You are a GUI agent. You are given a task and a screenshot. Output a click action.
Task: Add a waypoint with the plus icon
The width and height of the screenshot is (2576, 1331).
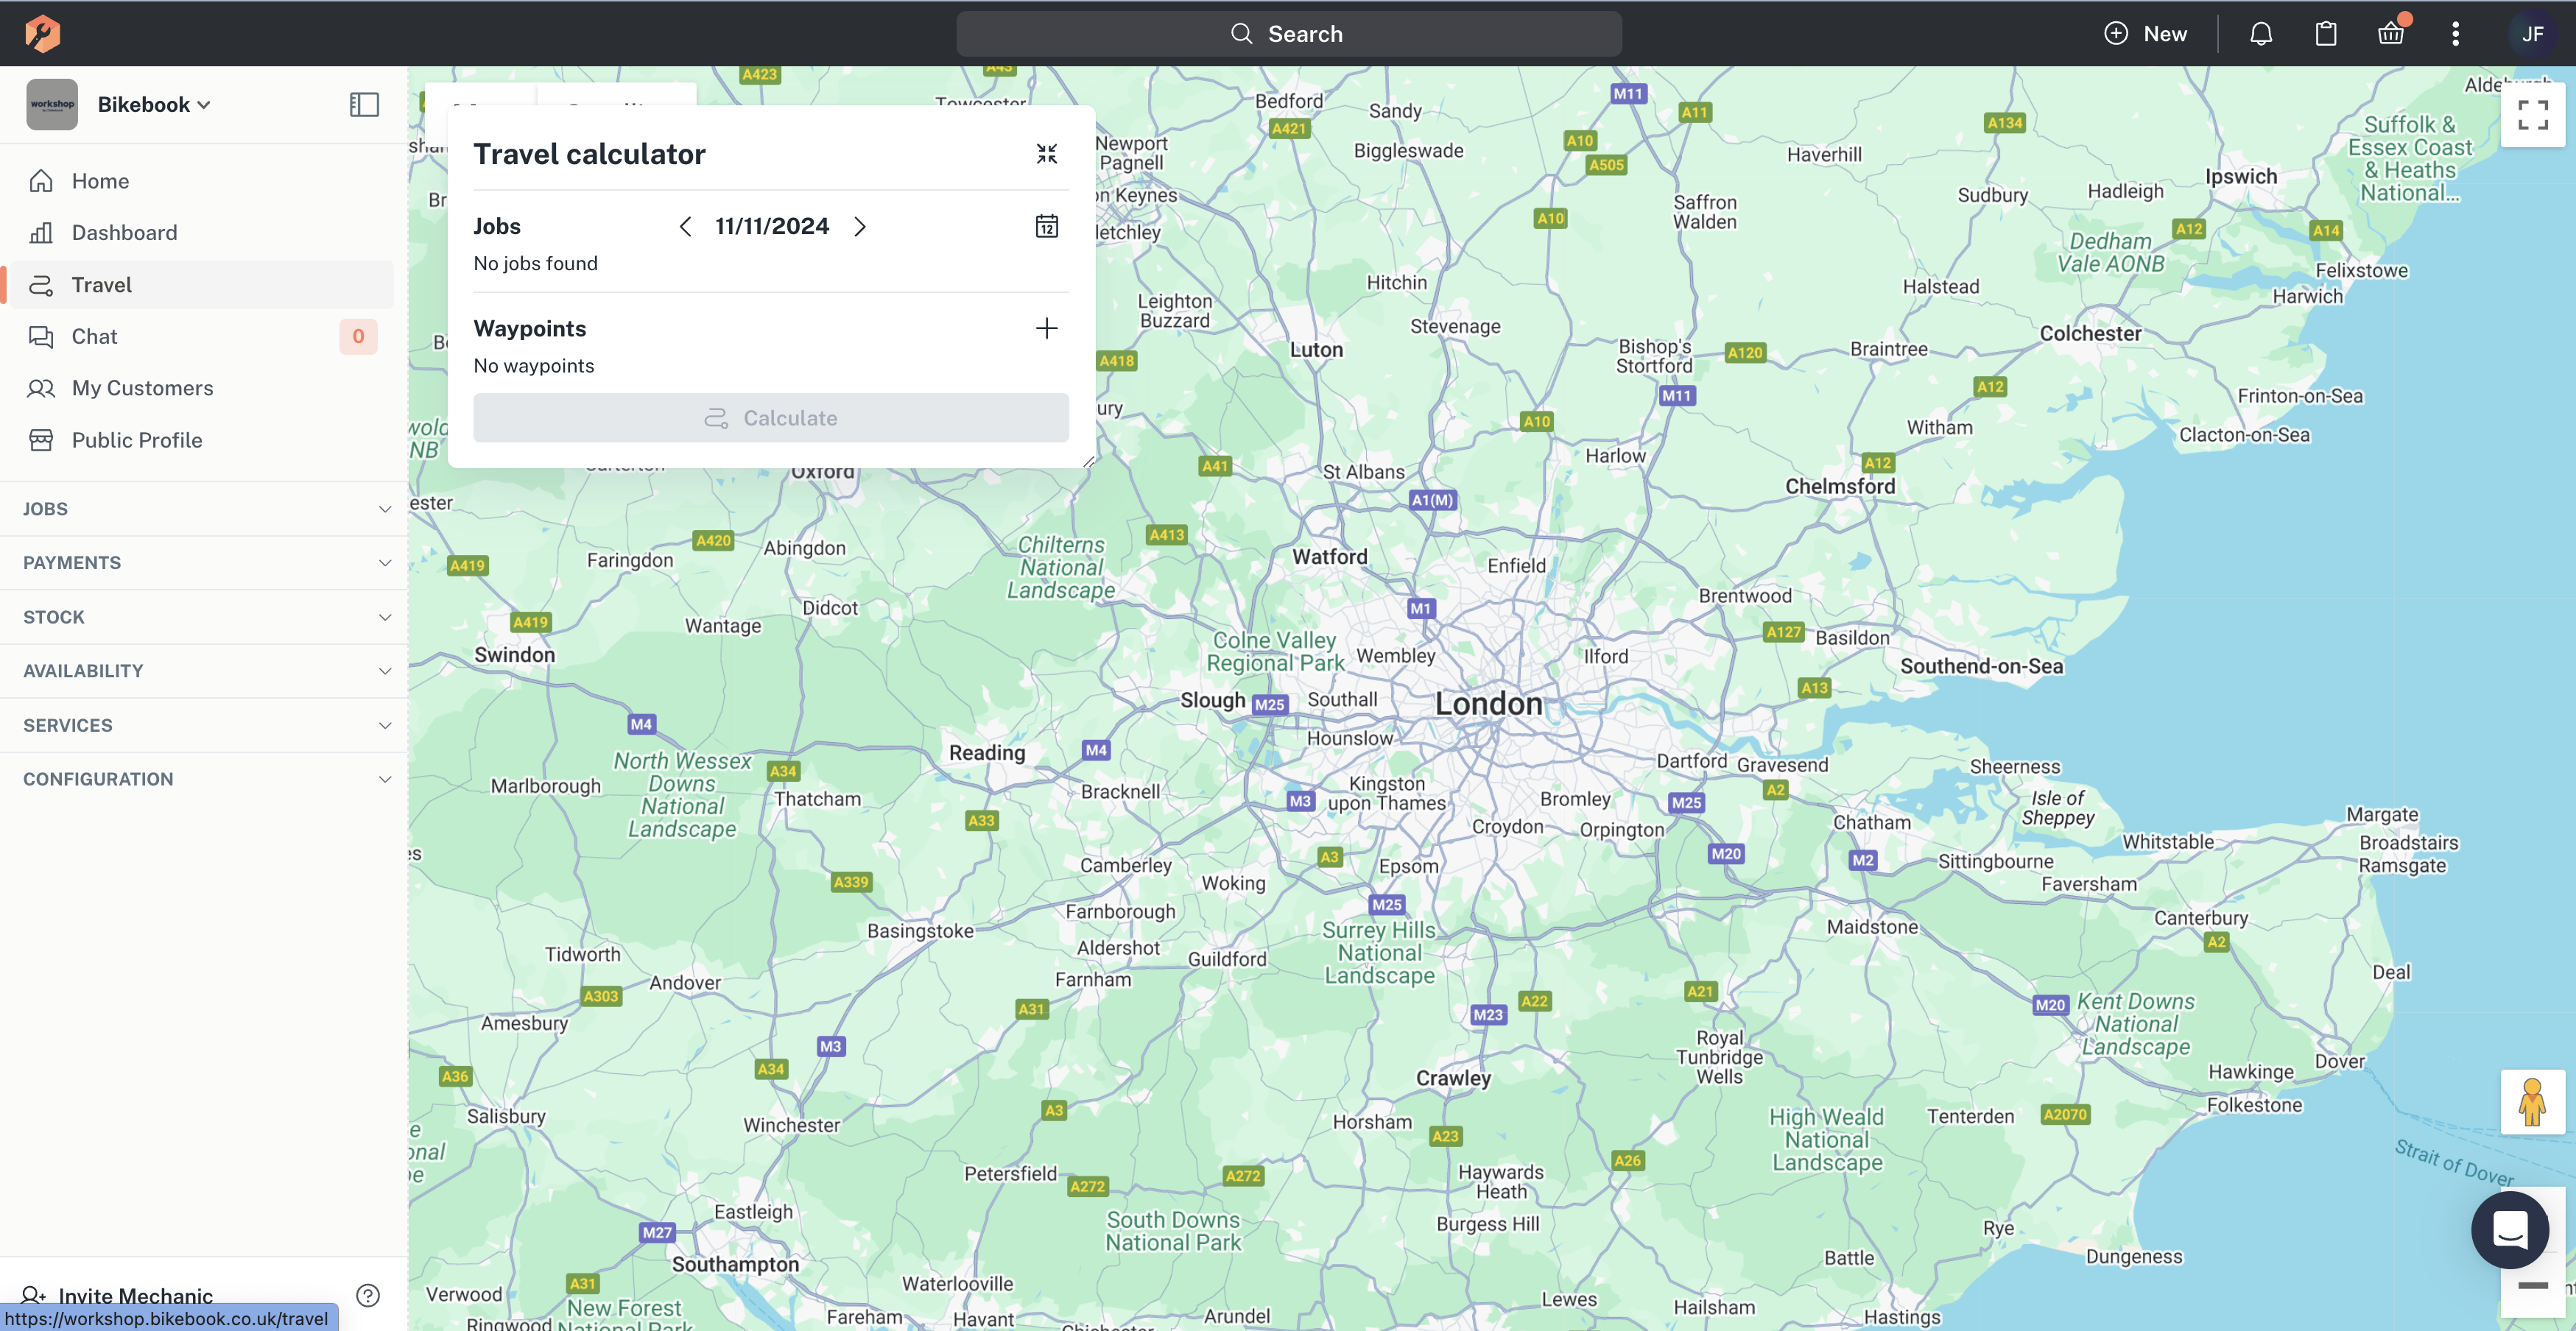[1046, 328]
